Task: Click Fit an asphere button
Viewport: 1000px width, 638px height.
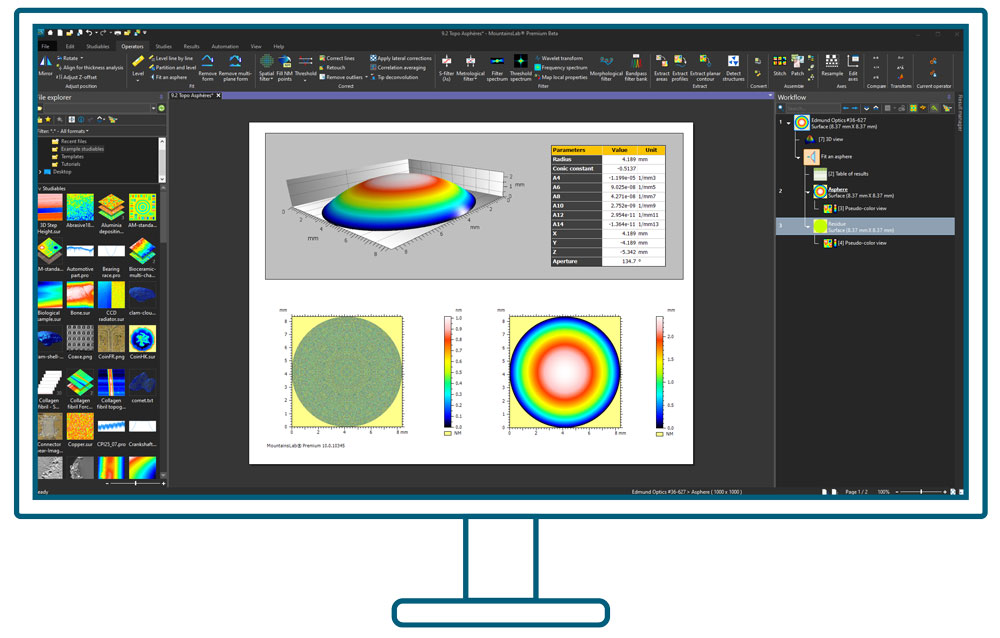Action: click(170, 76)
